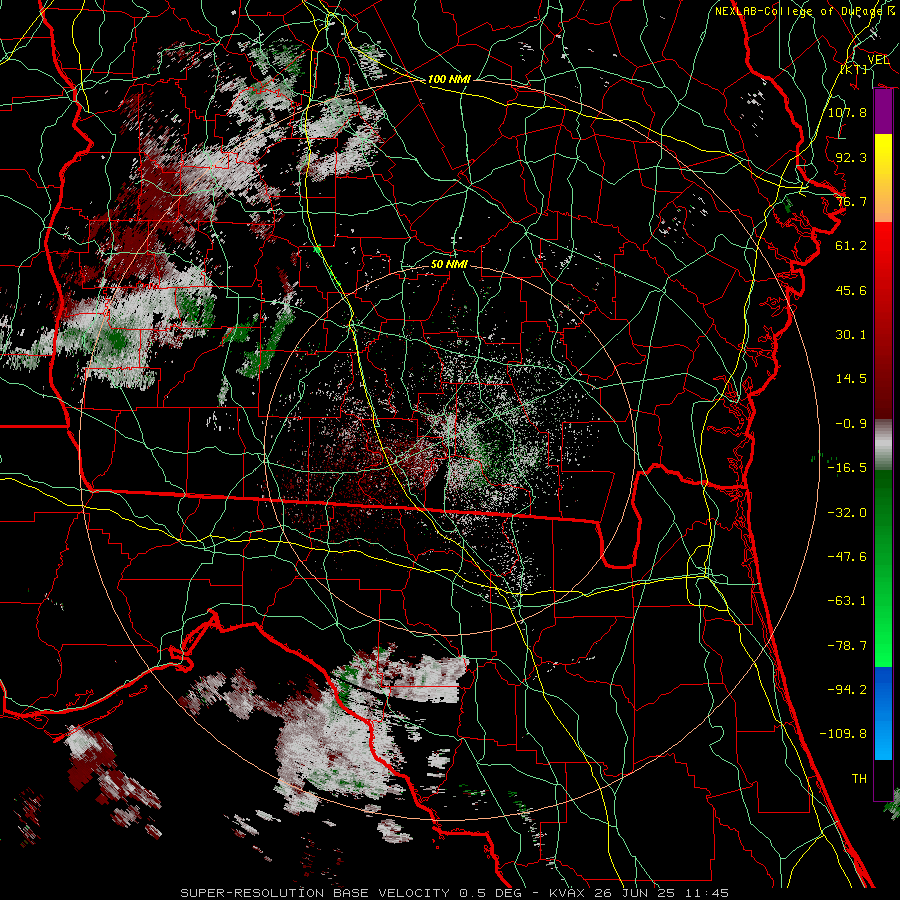Viewport: 900px width, 900px height.
Task: Select the 61.2 legend value
Action: click(x=851, y=246)
